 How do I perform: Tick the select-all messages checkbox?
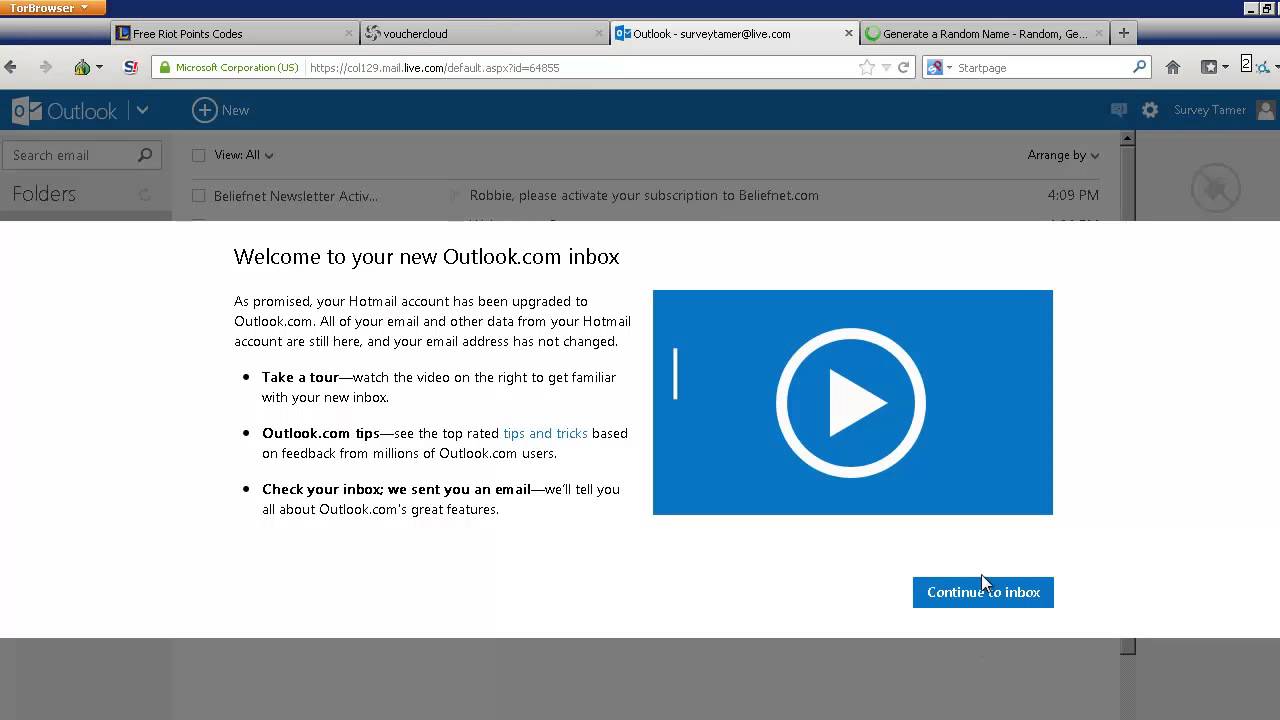pos(198,155)
